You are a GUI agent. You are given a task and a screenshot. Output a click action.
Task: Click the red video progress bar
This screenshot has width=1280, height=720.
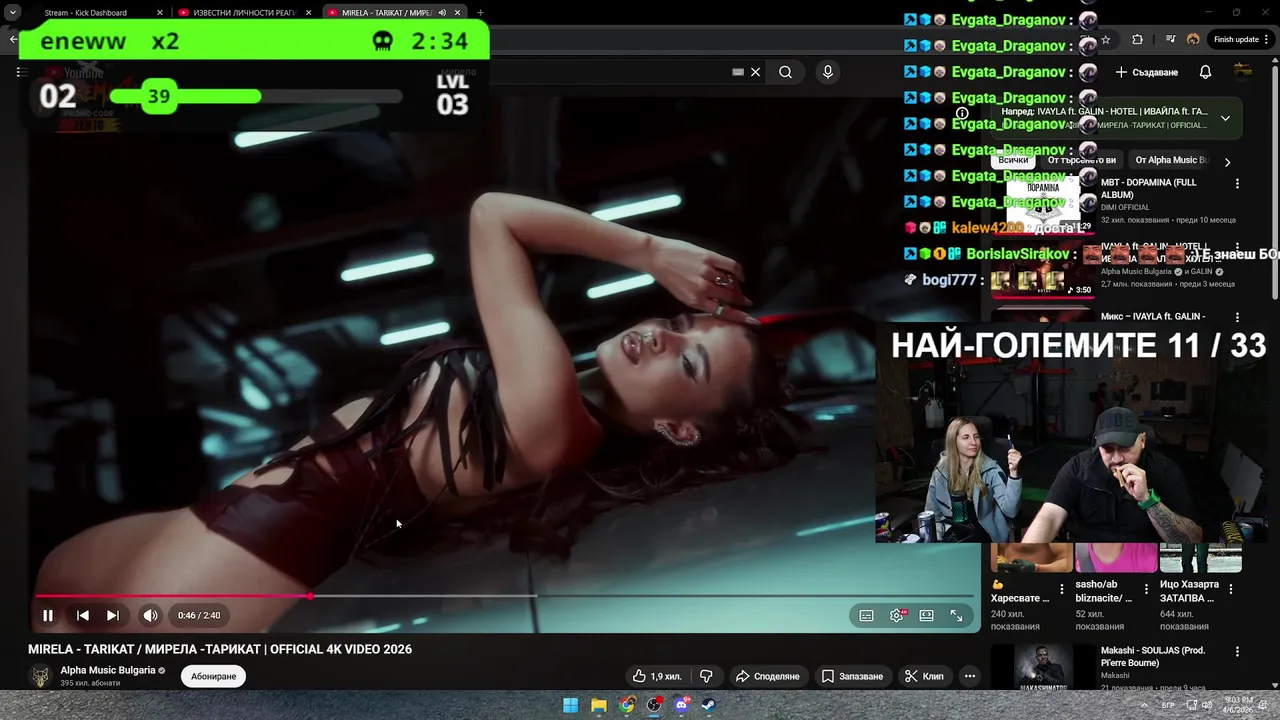point(172,596)
